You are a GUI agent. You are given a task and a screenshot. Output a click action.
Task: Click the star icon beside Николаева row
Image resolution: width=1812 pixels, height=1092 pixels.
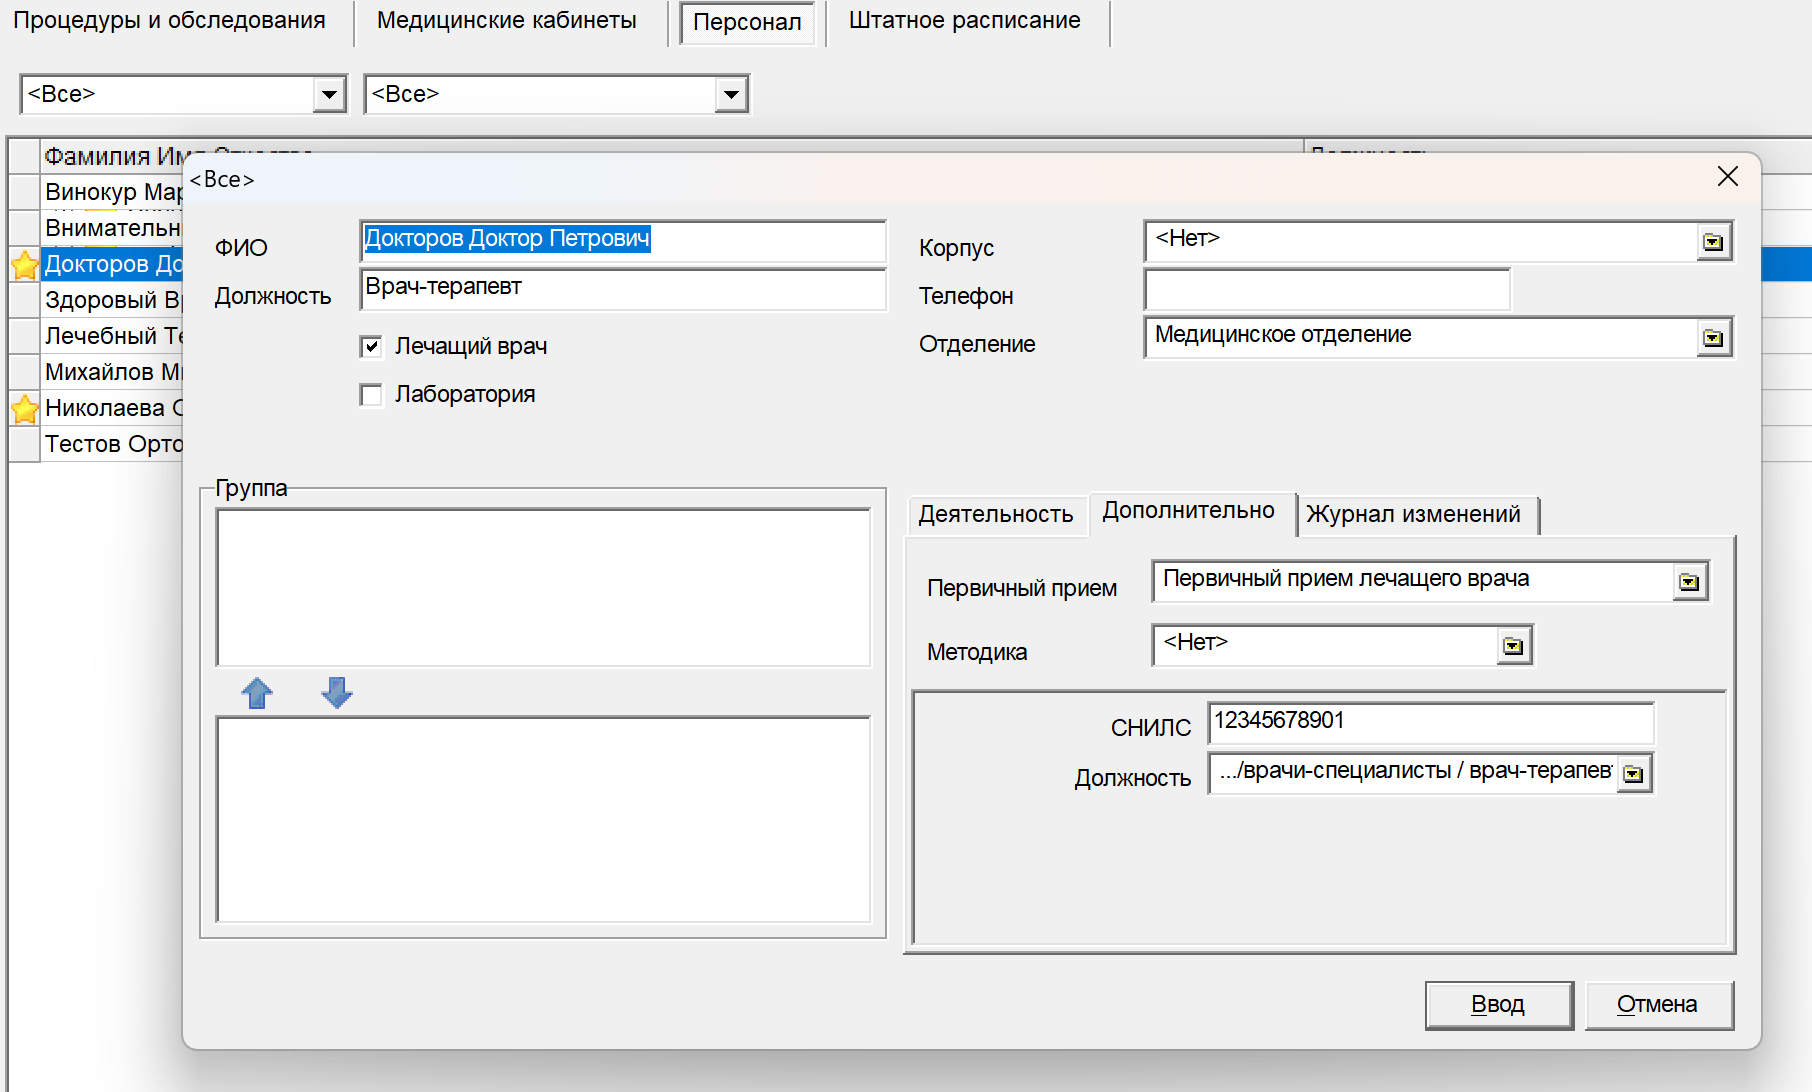[25, 408]
